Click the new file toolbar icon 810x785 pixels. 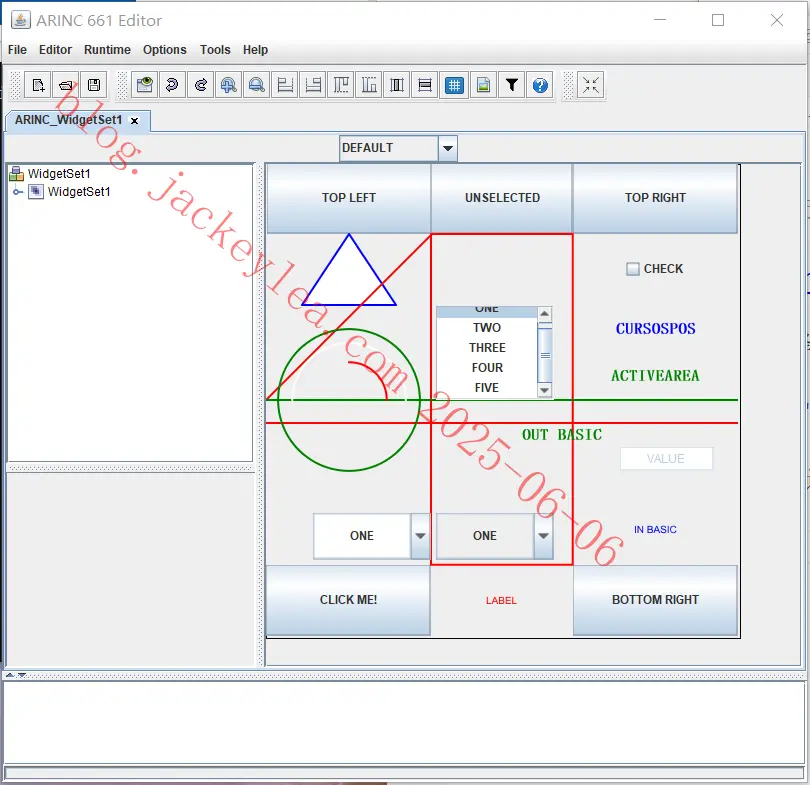pos(38,85)
